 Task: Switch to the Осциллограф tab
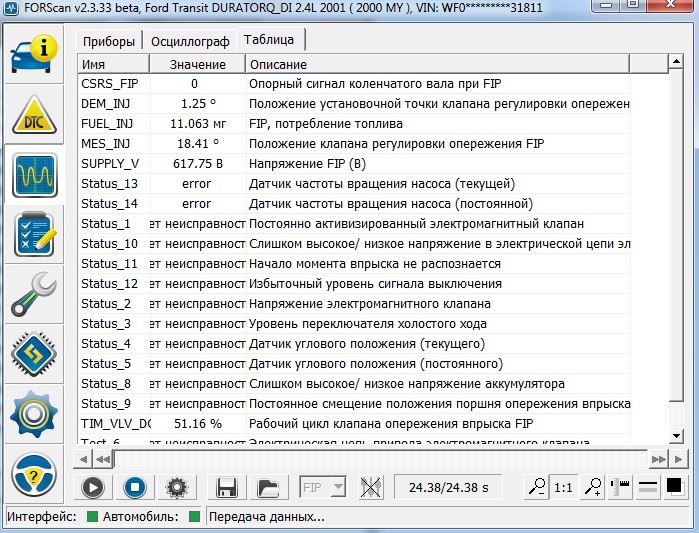click(190, 41)
